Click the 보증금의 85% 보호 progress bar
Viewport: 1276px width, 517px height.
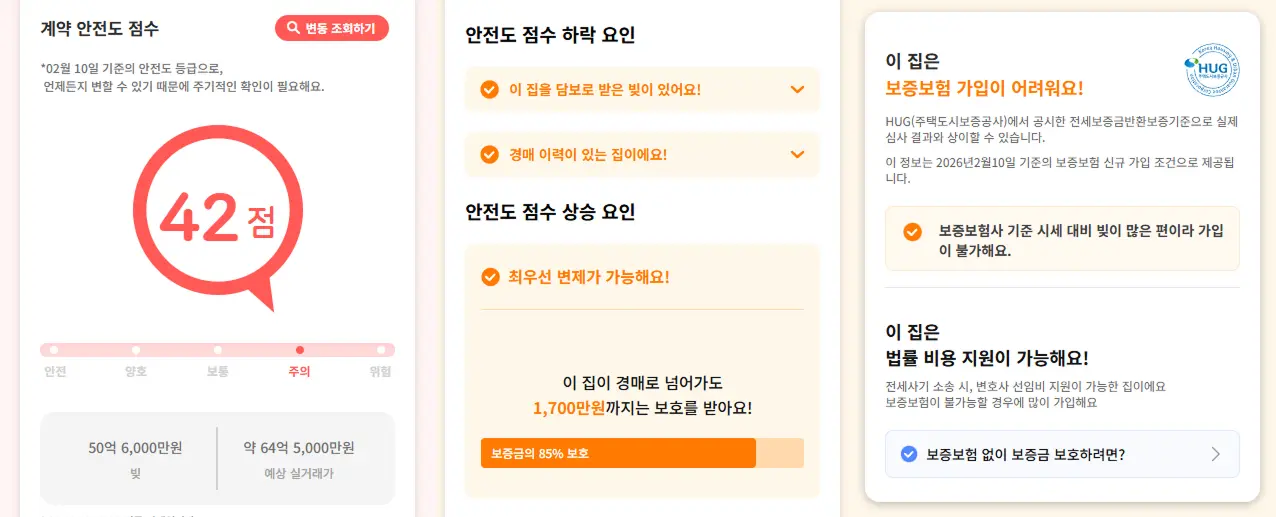(x=641, y=453)
